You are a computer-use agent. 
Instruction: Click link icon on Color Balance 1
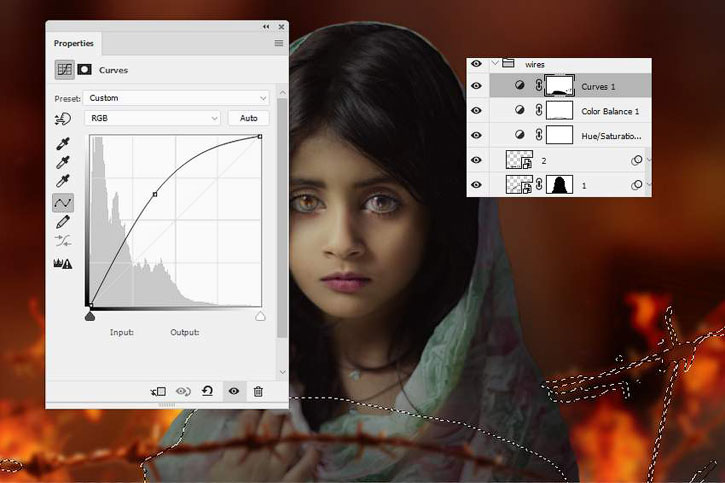pos(539,110)
